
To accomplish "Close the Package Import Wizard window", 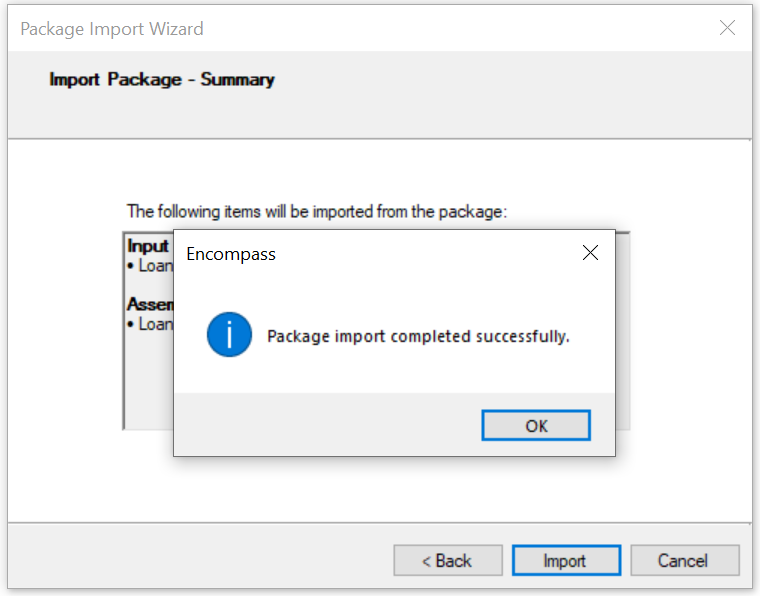I will coord(727,28).
